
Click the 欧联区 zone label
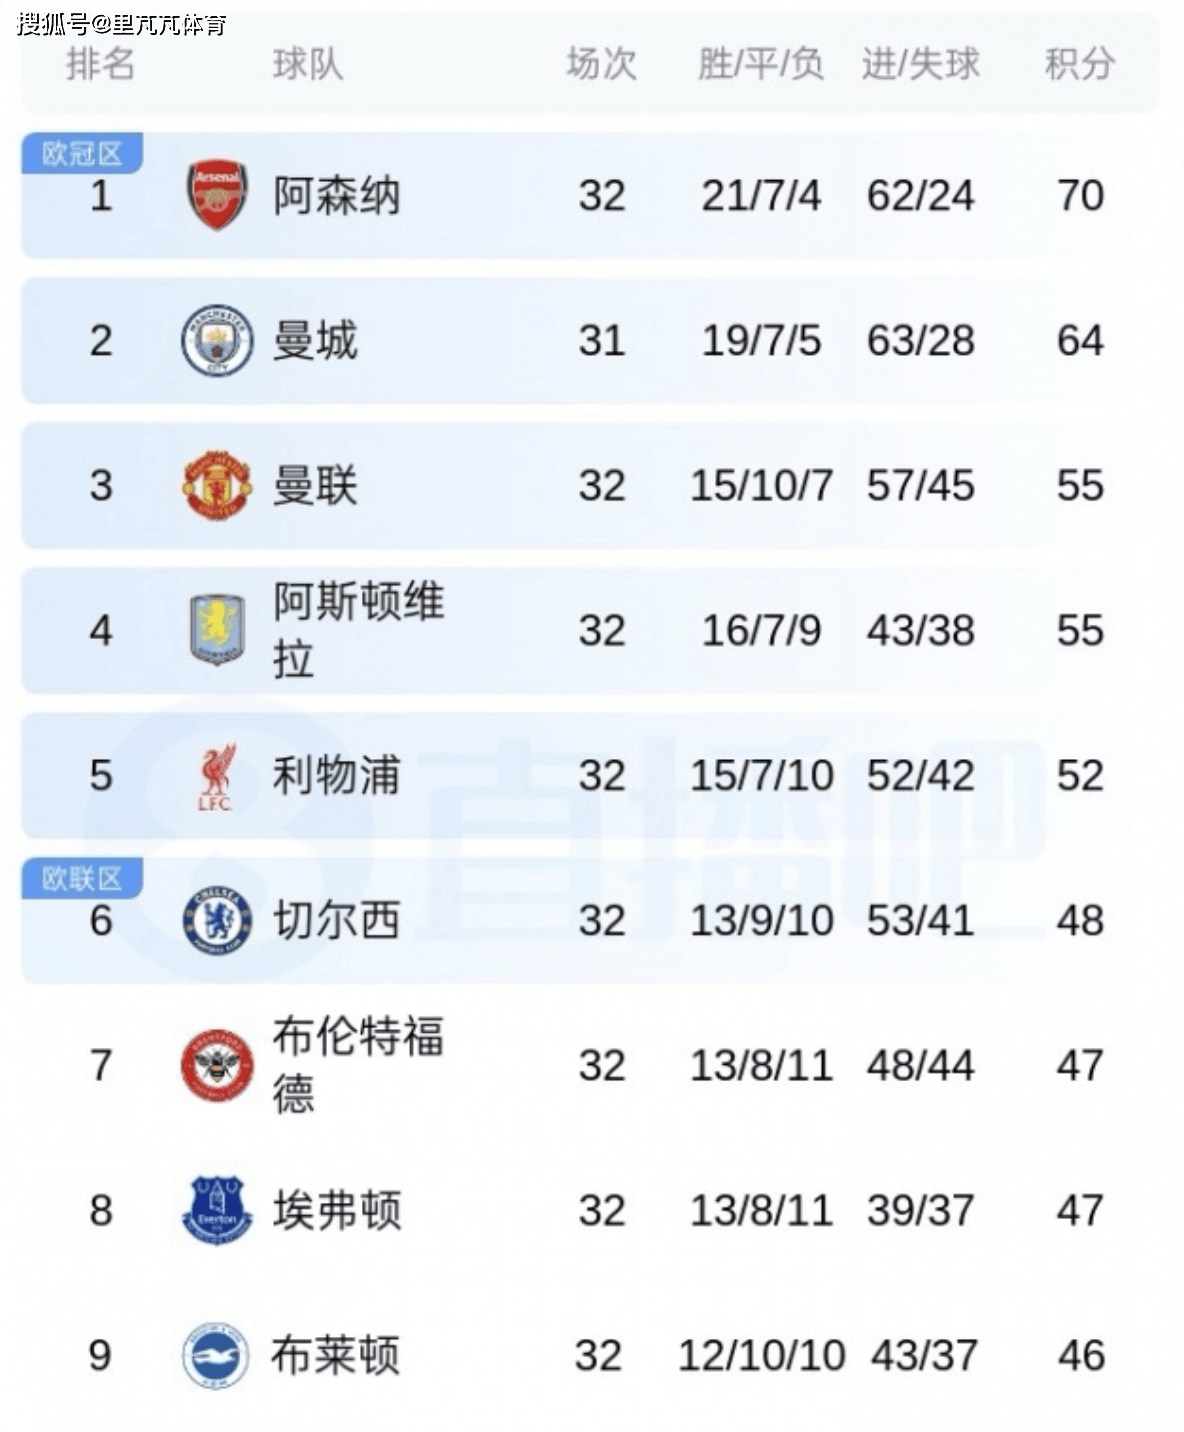[x=82, y=878]
